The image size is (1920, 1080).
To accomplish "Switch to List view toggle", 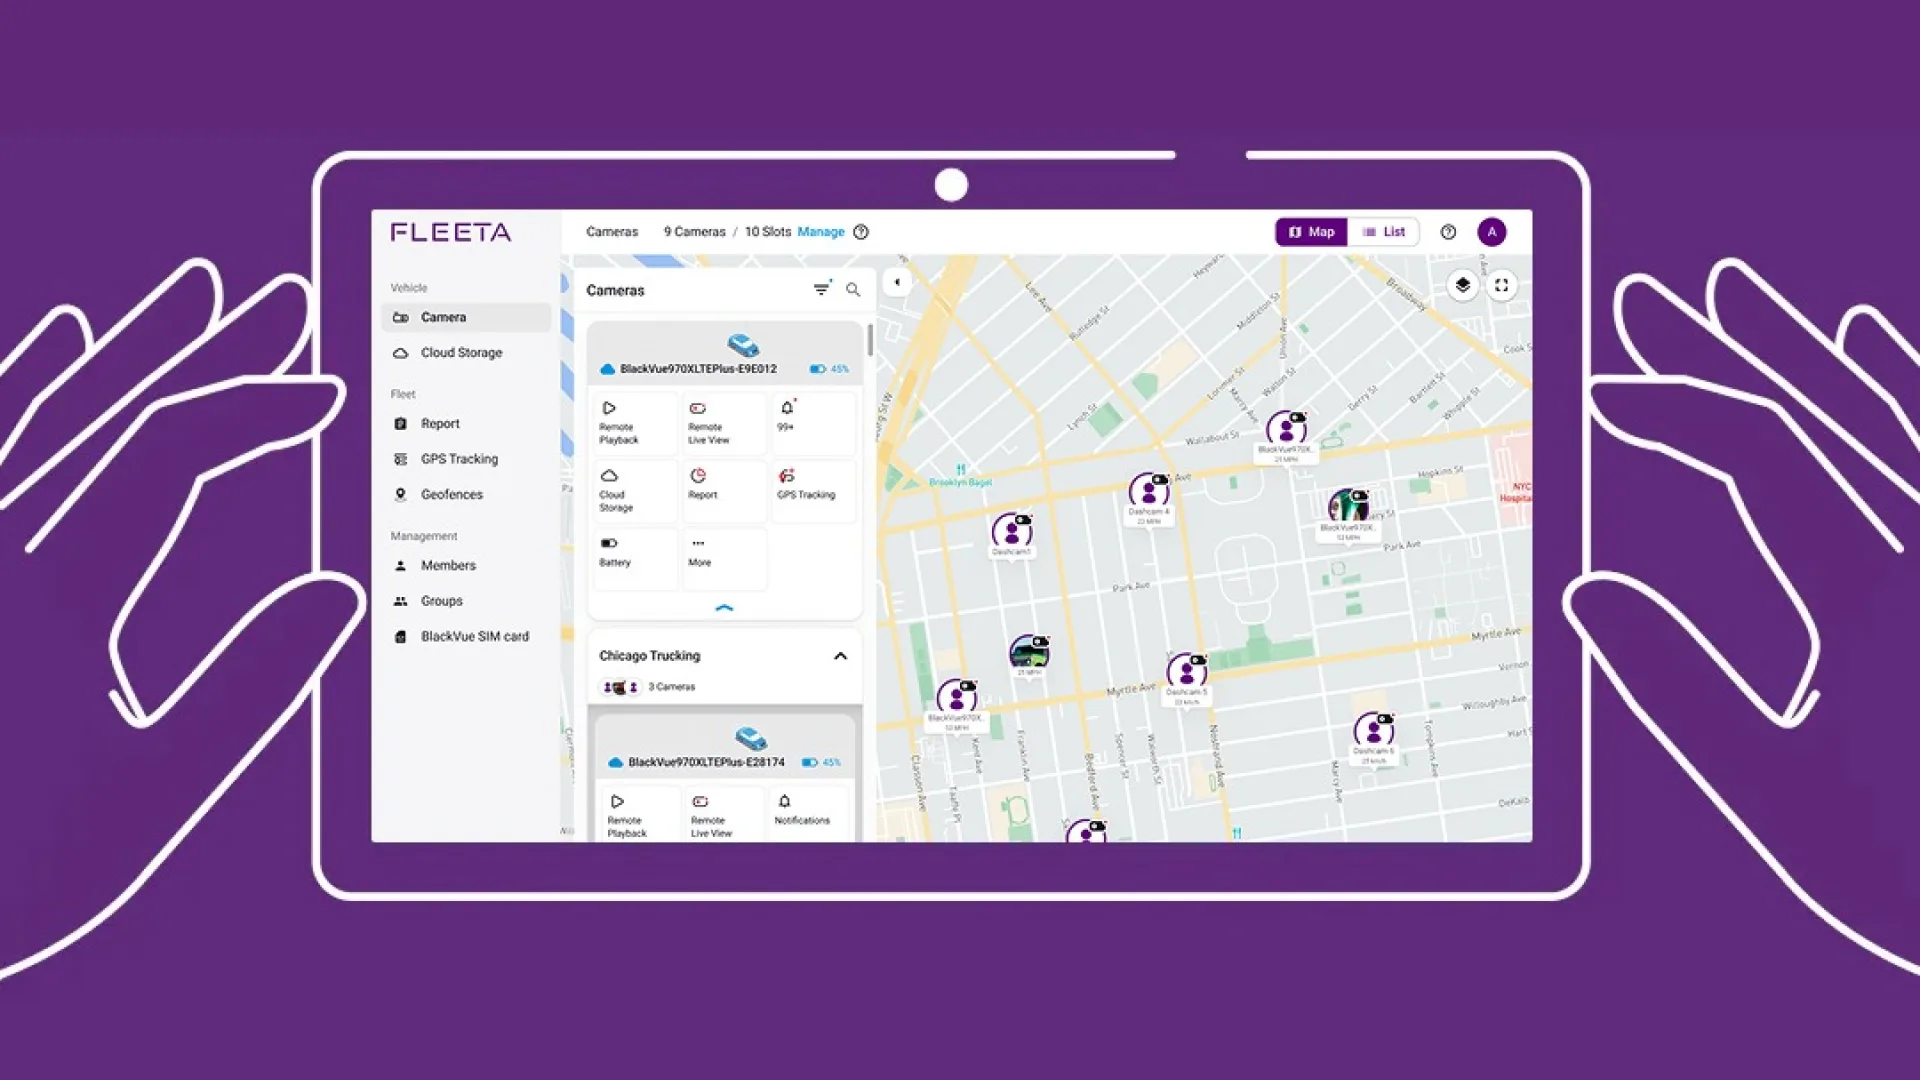I will point(1383,232).
